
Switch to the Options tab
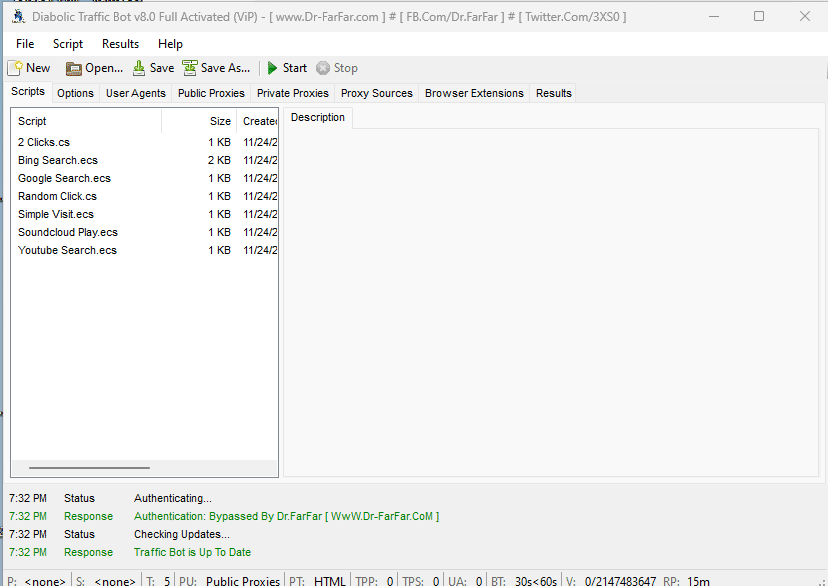pyautogui.click(x=75, y=93)
